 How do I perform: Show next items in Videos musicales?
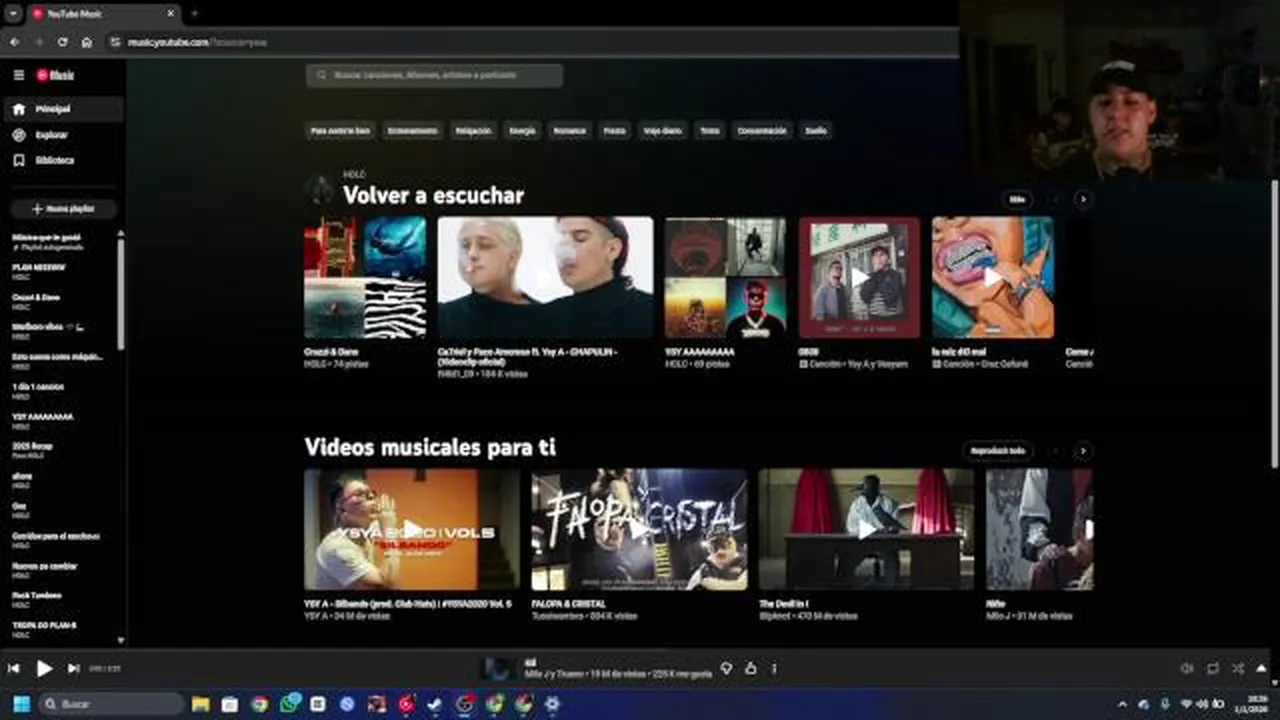point(1082,451)
